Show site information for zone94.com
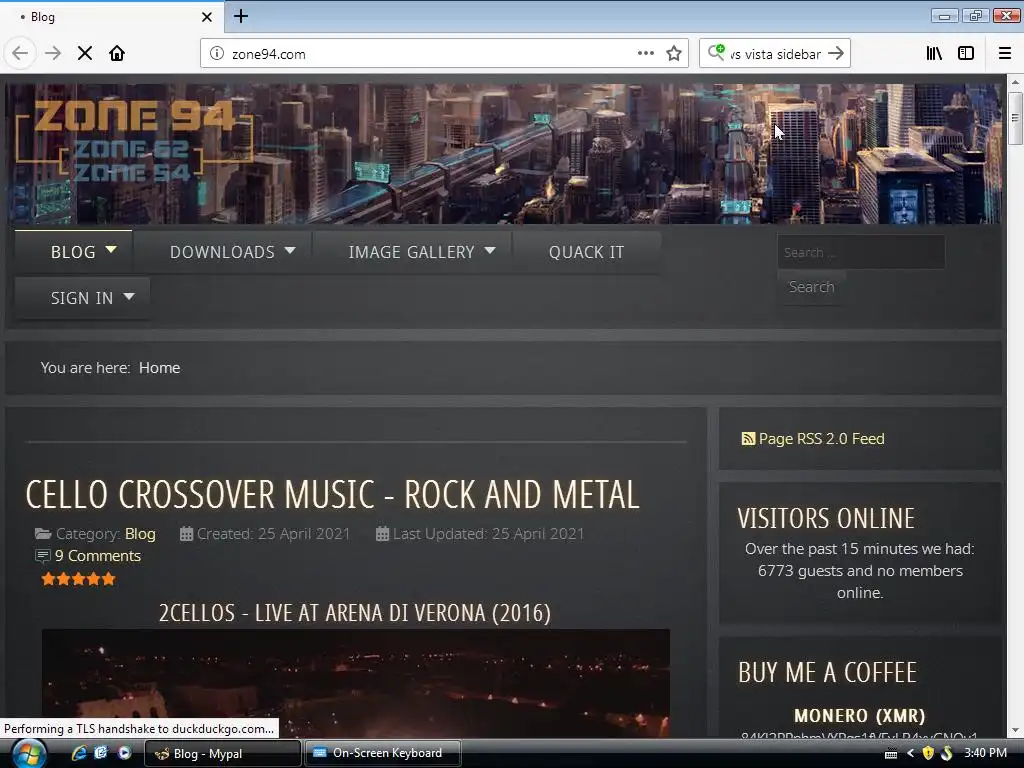Image resolution: width=1024 pixels, height=768 pixels. [217, 54]
